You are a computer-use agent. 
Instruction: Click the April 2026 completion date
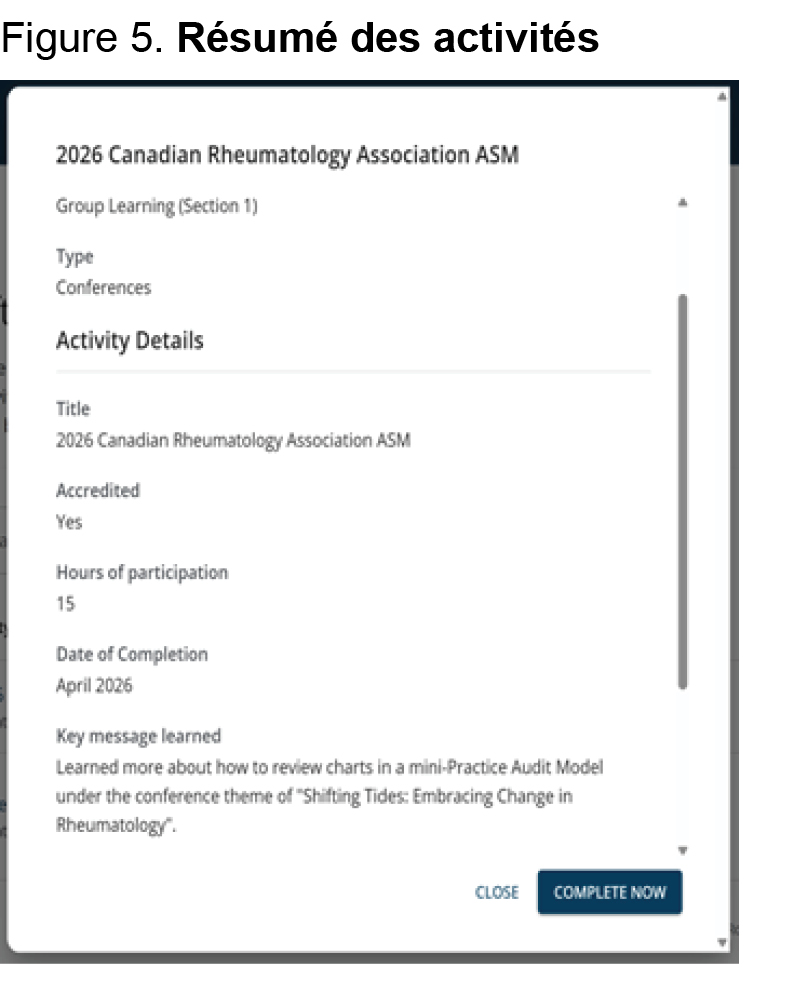click(94, 685)
